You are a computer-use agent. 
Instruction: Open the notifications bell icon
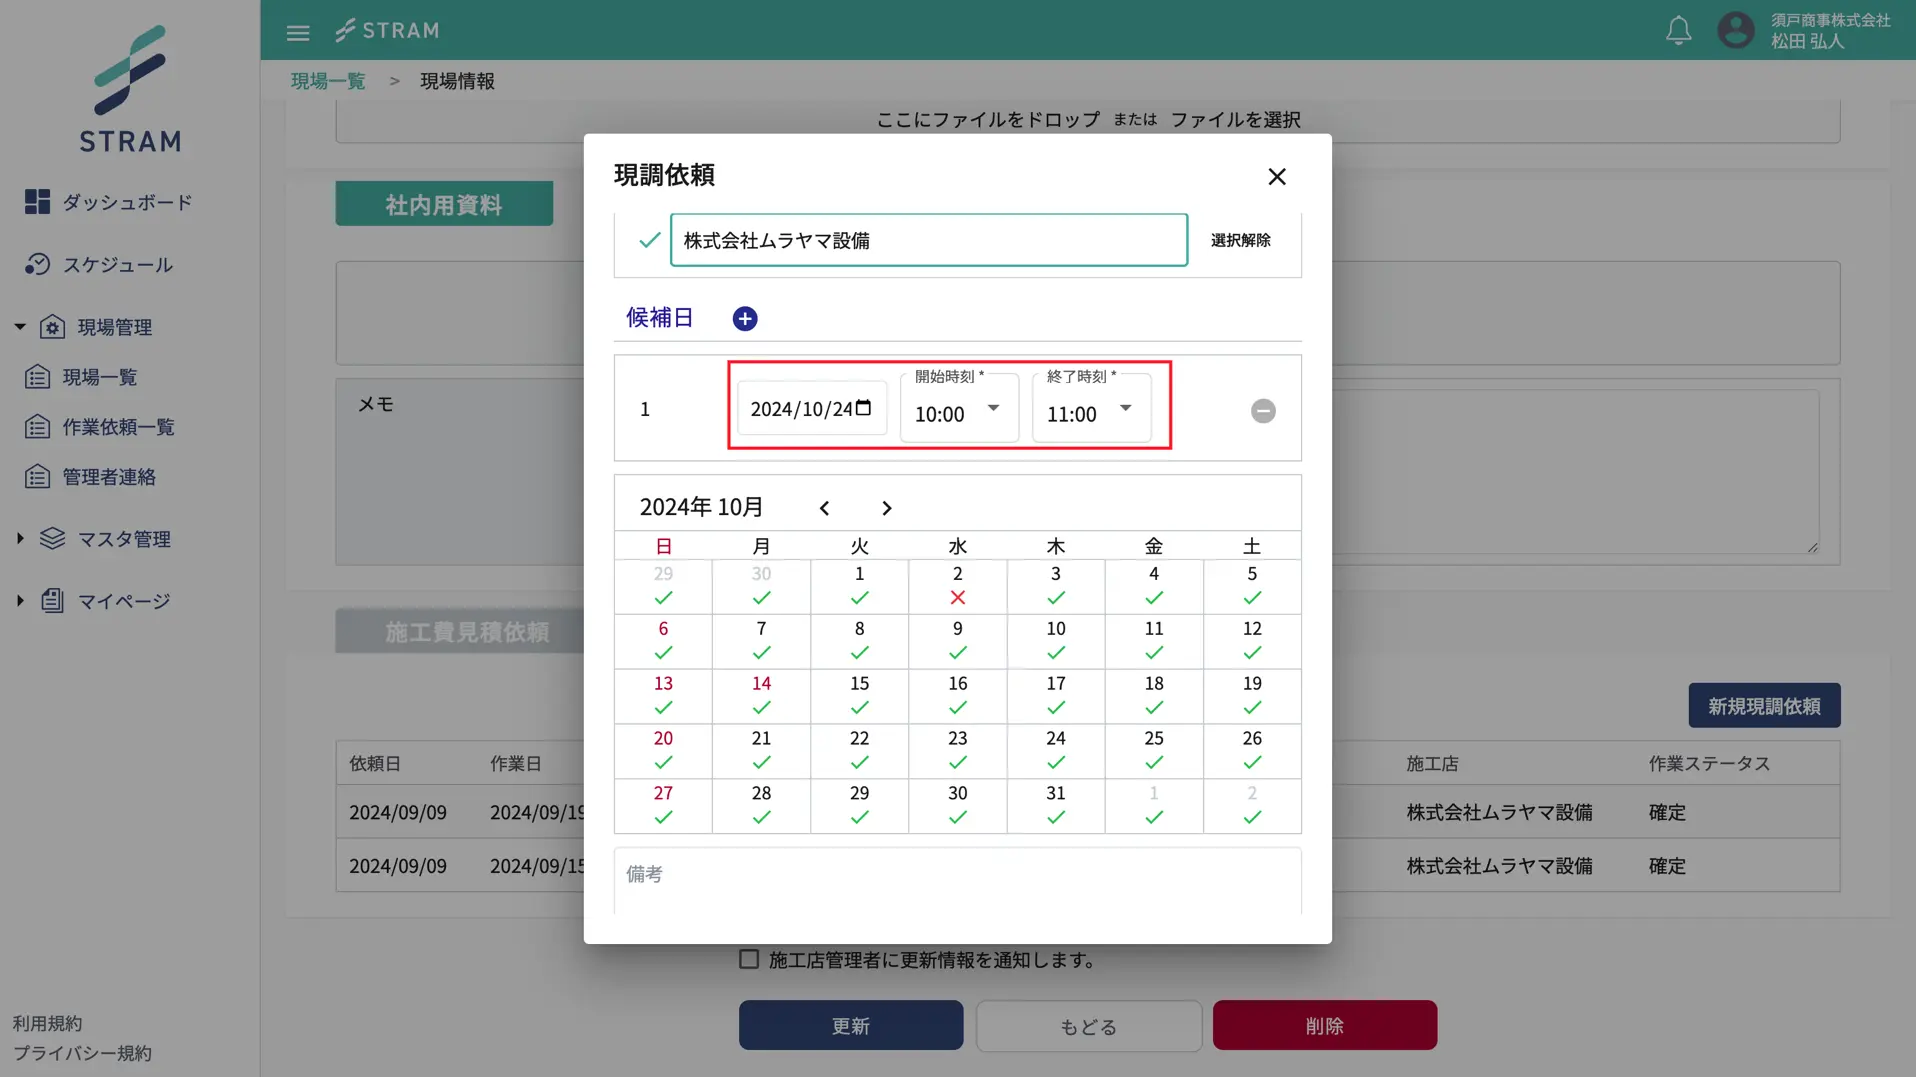click(x=1678, y=31)
